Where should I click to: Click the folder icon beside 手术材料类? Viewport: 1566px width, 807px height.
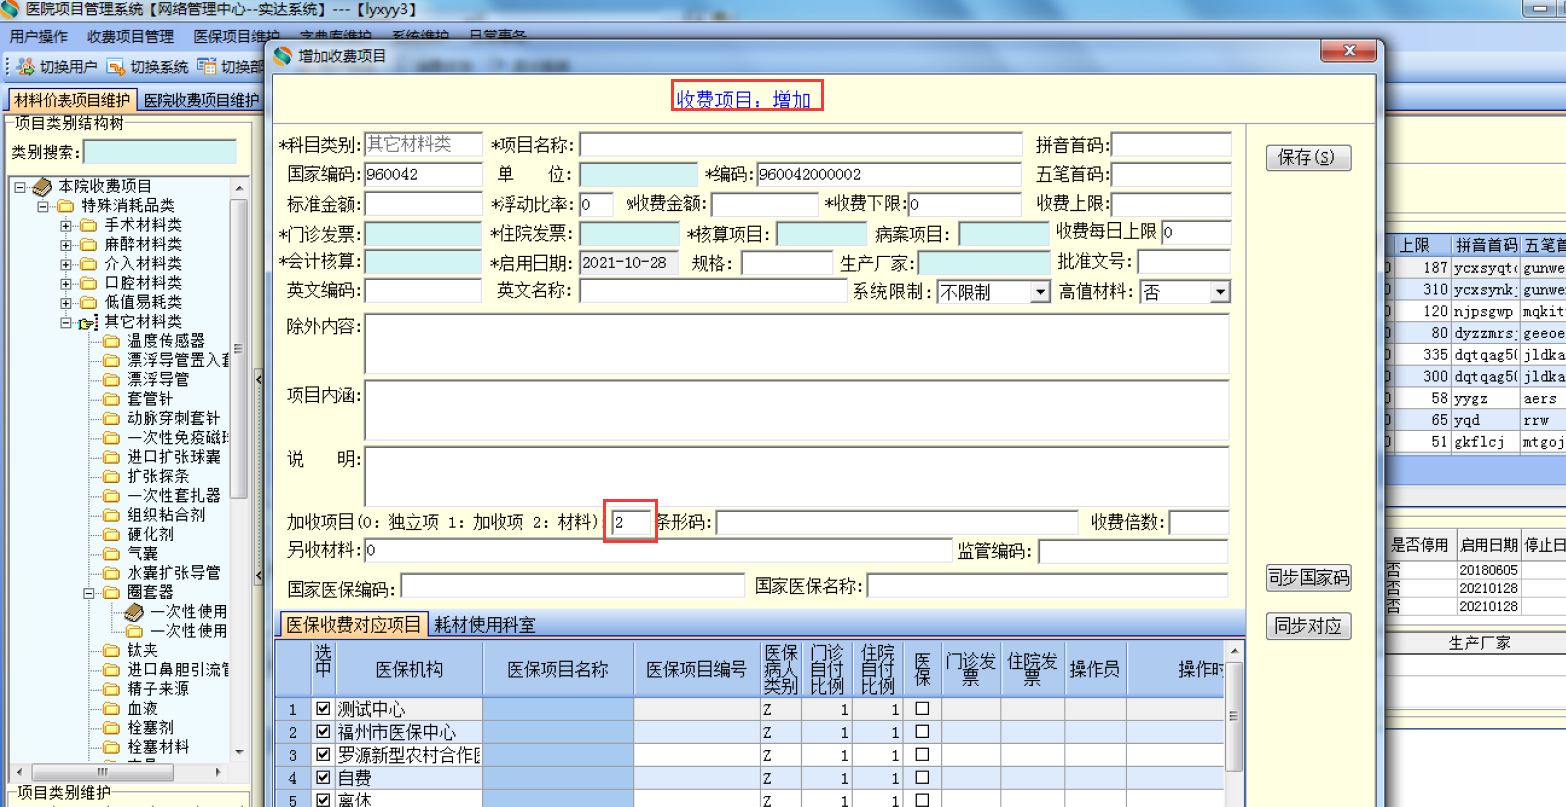pos(88,225)
